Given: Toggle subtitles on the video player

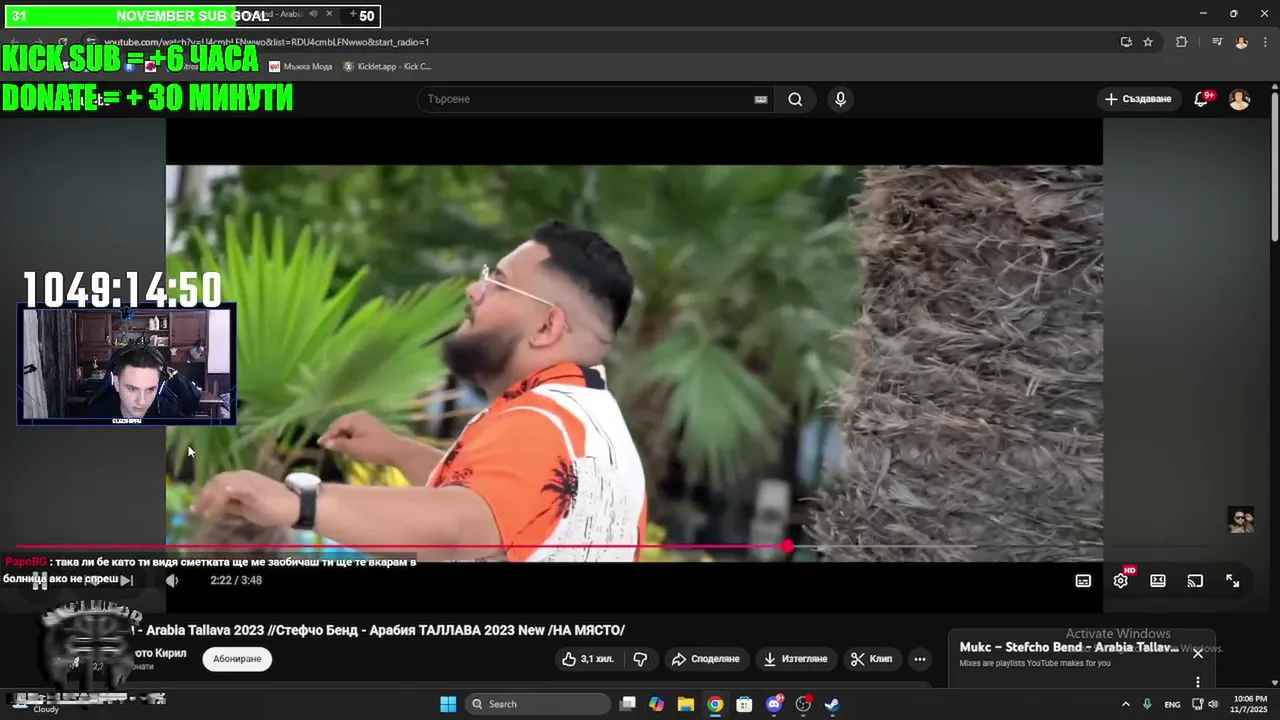Looking at the screenshot, I should [1083, 581].
